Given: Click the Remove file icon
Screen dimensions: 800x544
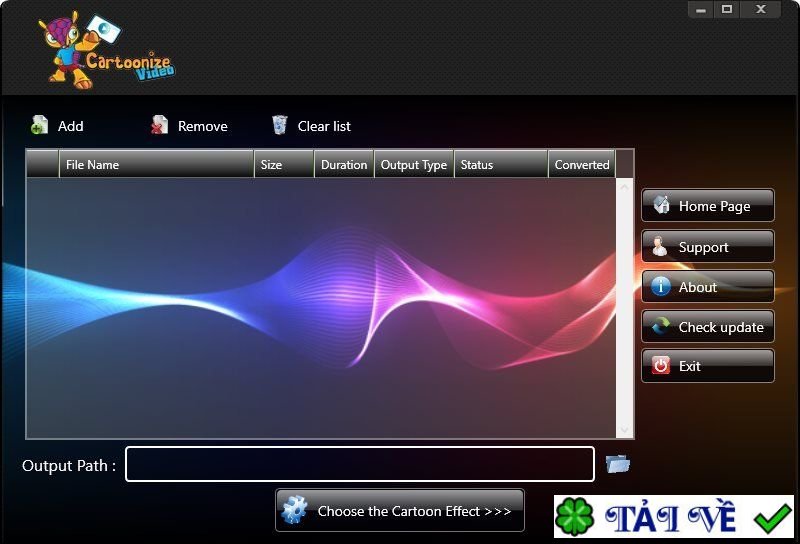Looking at the screenshot, I should click(x=160, y=125).
